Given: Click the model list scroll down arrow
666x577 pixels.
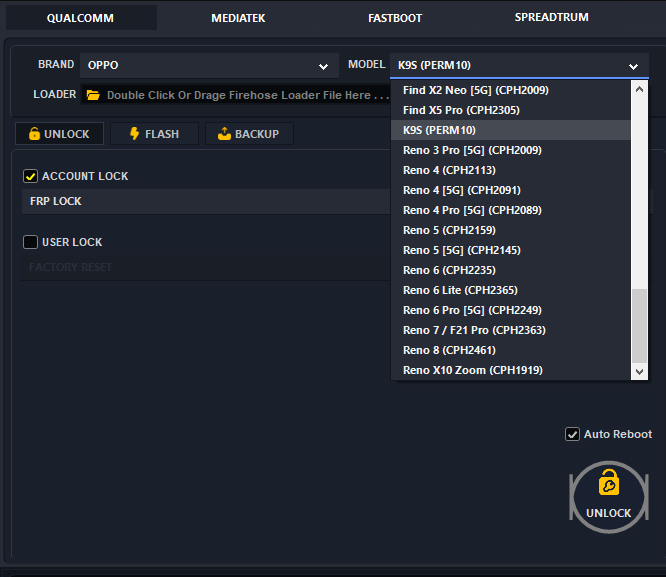Looking at the screenshot, I should point(640,372).
